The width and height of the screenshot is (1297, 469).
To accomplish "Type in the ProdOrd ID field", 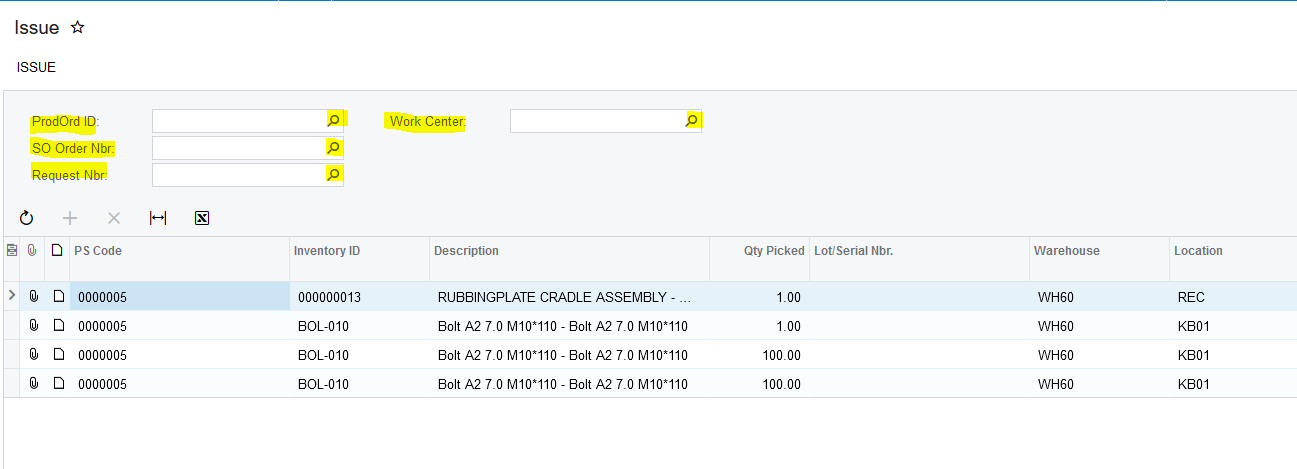I will tap(238, 121).
